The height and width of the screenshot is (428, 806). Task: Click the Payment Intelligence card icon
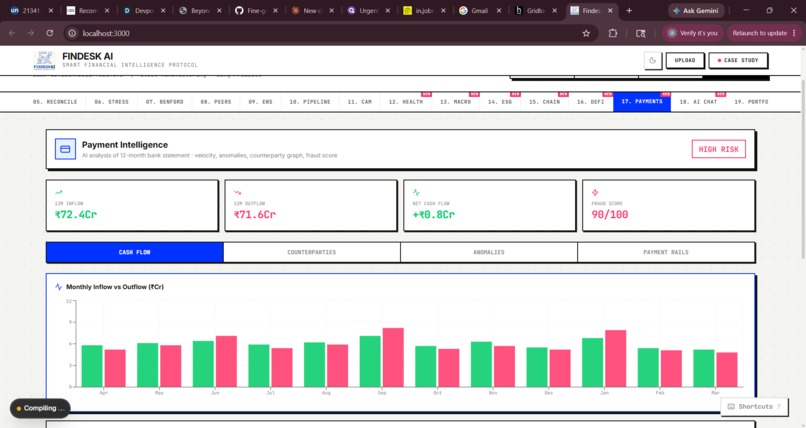click(x=65, y=149)
